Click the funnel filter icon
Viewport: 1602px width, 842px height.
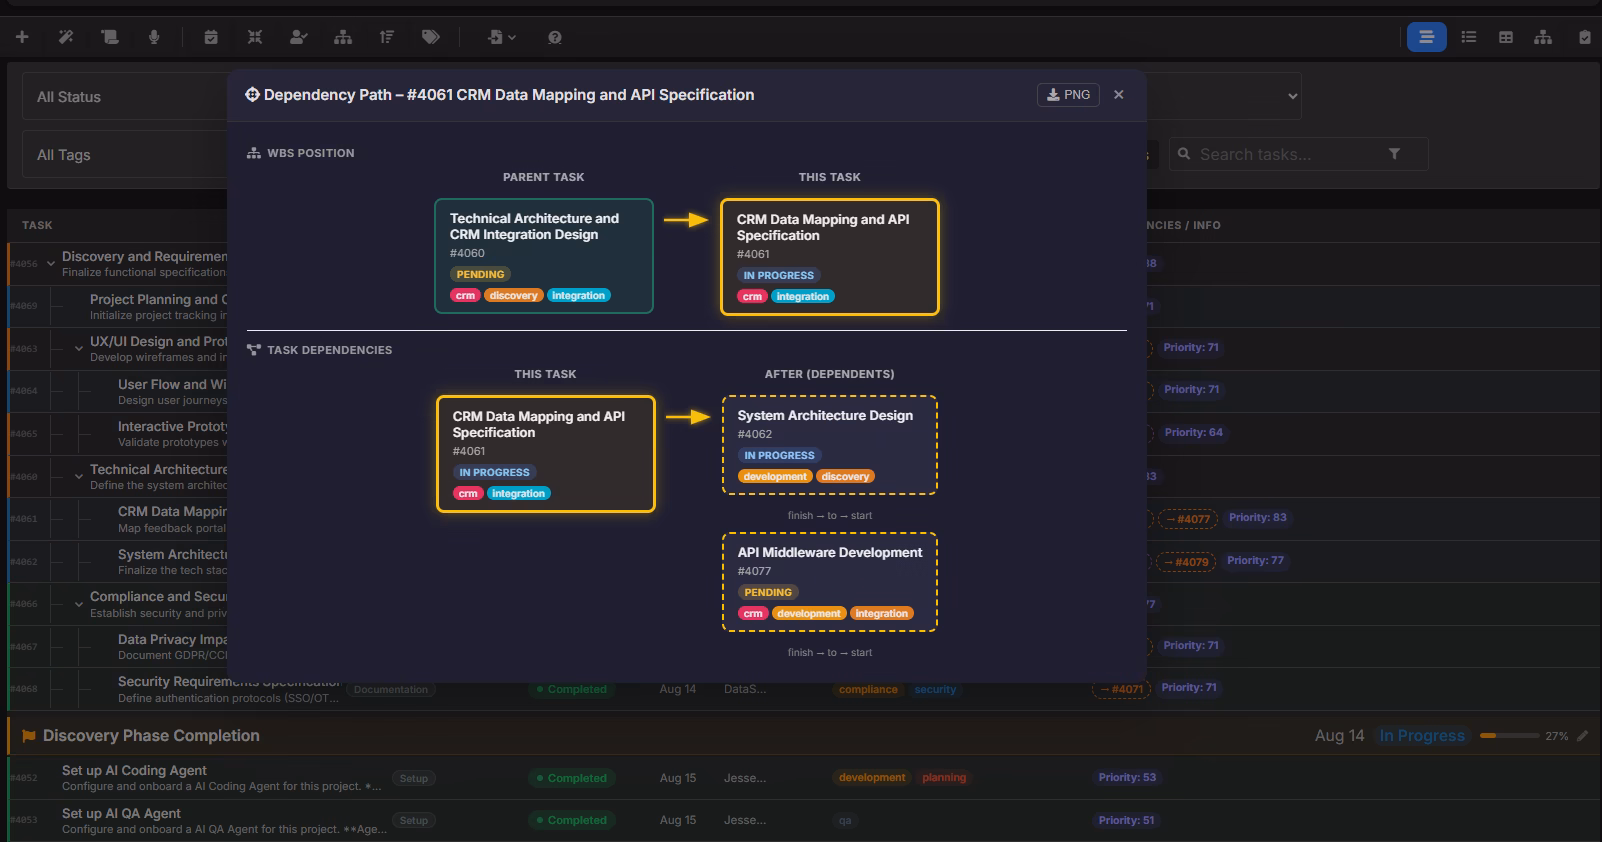coord(1394,154)
